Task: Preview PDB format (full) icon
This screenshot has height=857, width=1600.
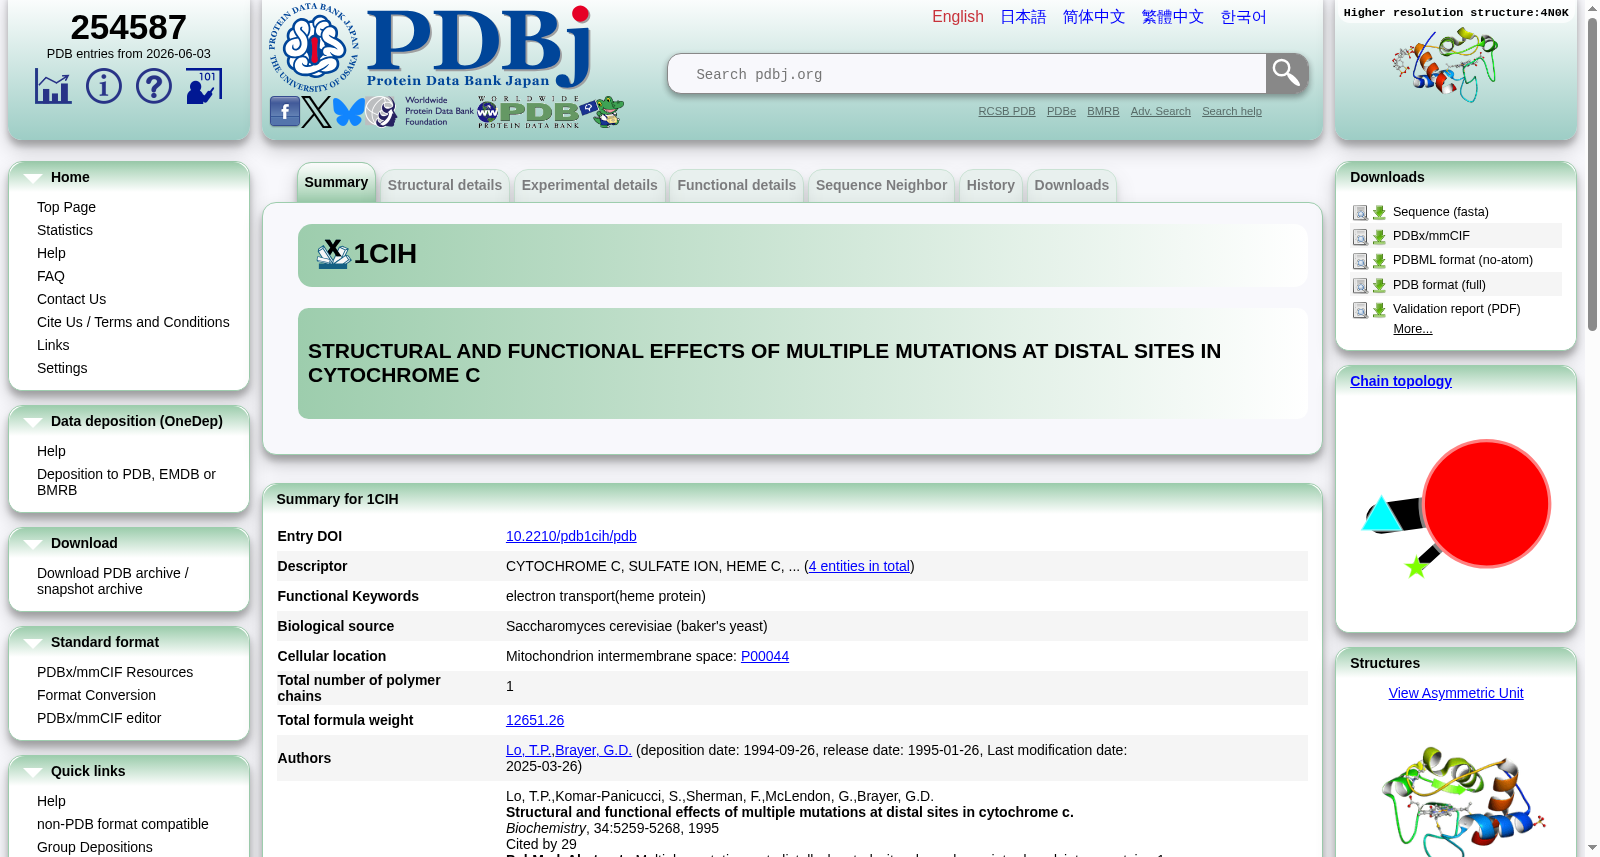Action: click(x=1360, y=286)
